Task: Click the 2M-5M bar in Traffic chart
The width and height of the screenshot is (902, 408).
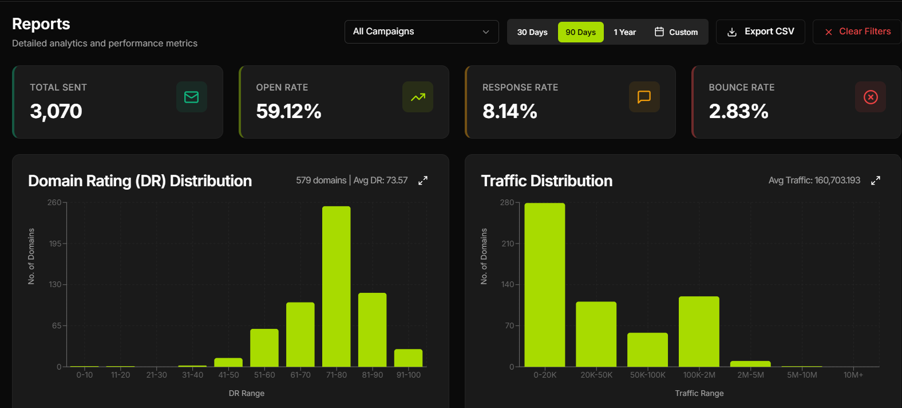Action: click(750, 364)
